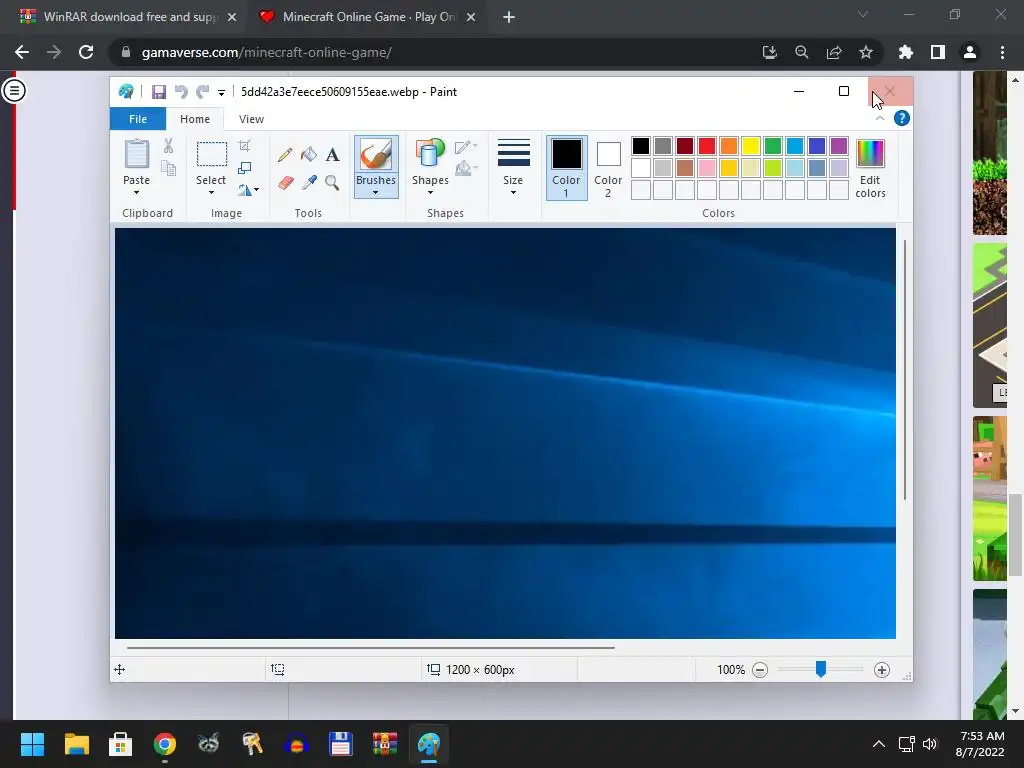Choose the red color swatch

click(x=707, y=146)
